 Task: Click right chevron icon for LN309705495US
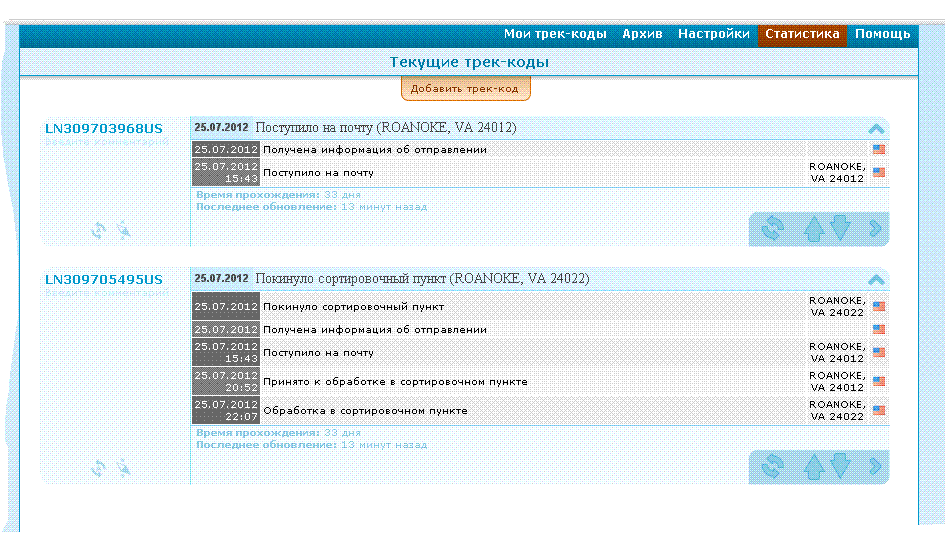[x=875, y=466]
